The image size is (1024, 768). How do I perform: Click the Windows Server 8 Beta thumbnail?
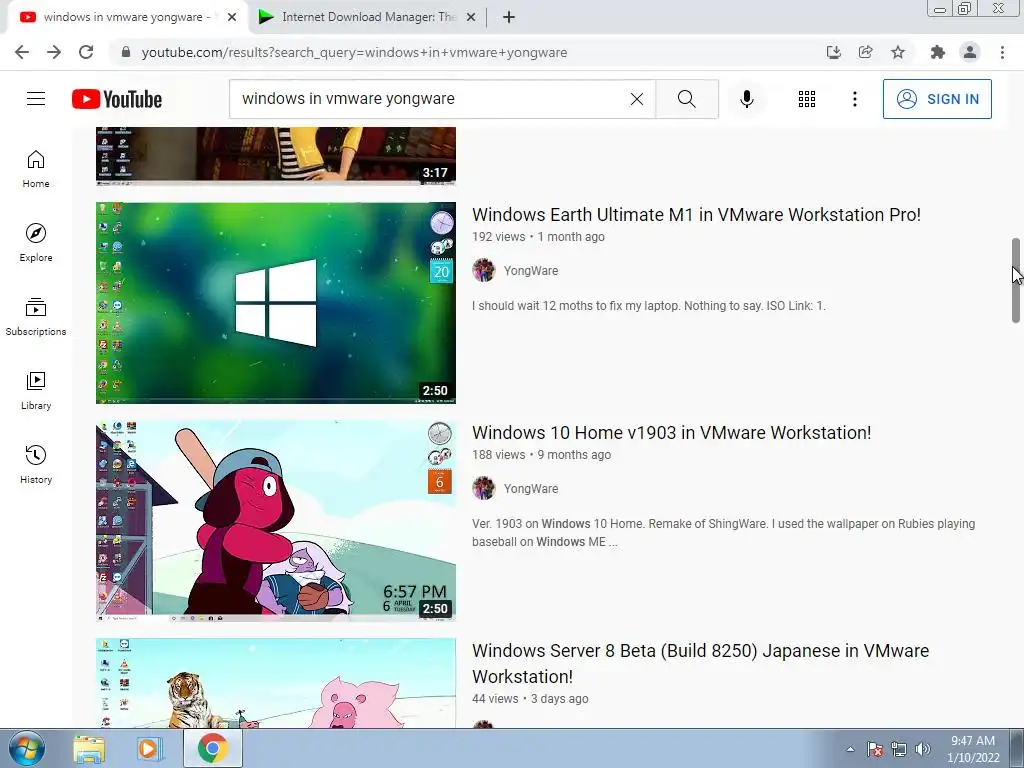tap(276, 683)
